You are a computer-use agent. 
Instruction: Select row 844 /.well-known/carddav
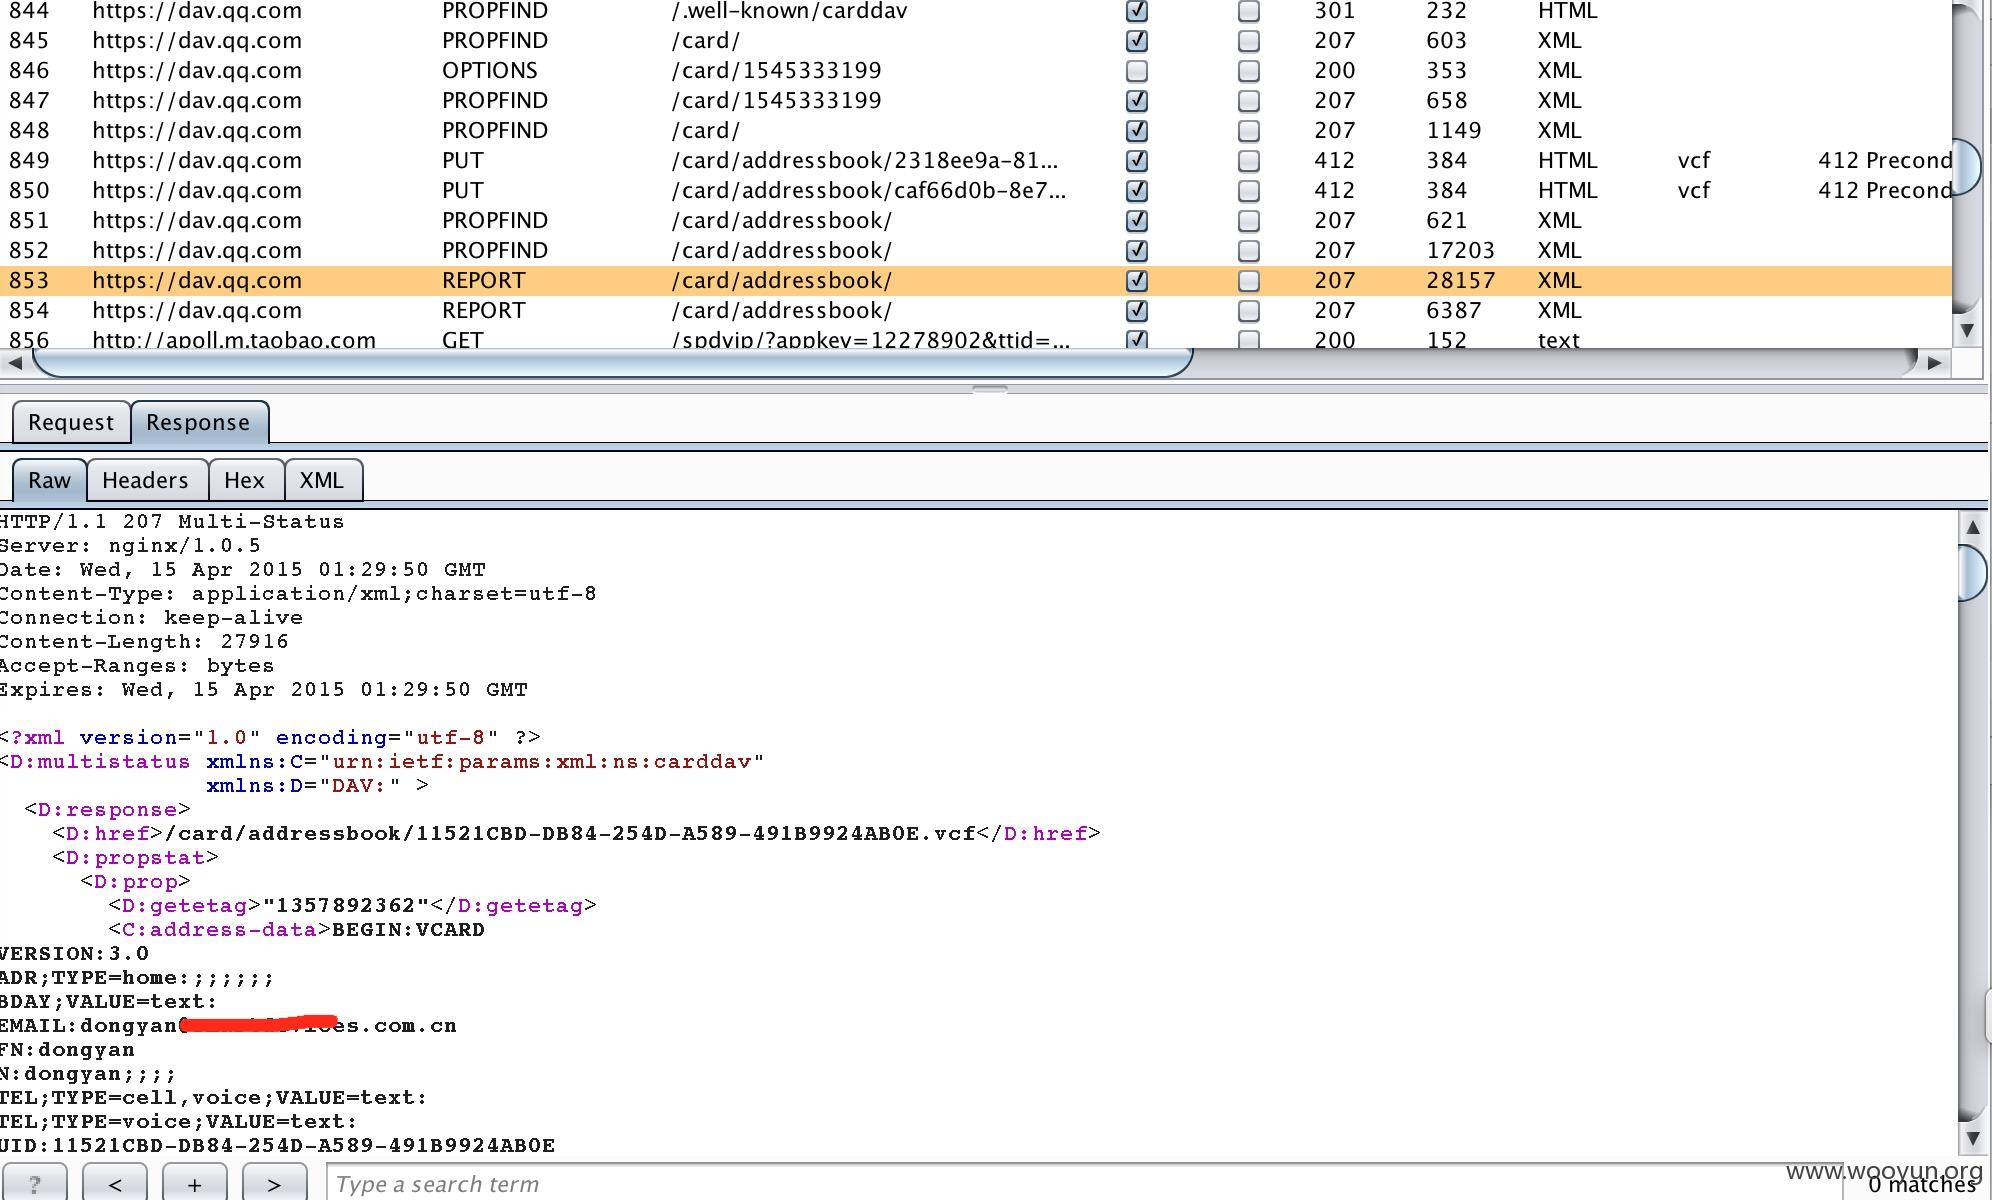tap(976, 11)
